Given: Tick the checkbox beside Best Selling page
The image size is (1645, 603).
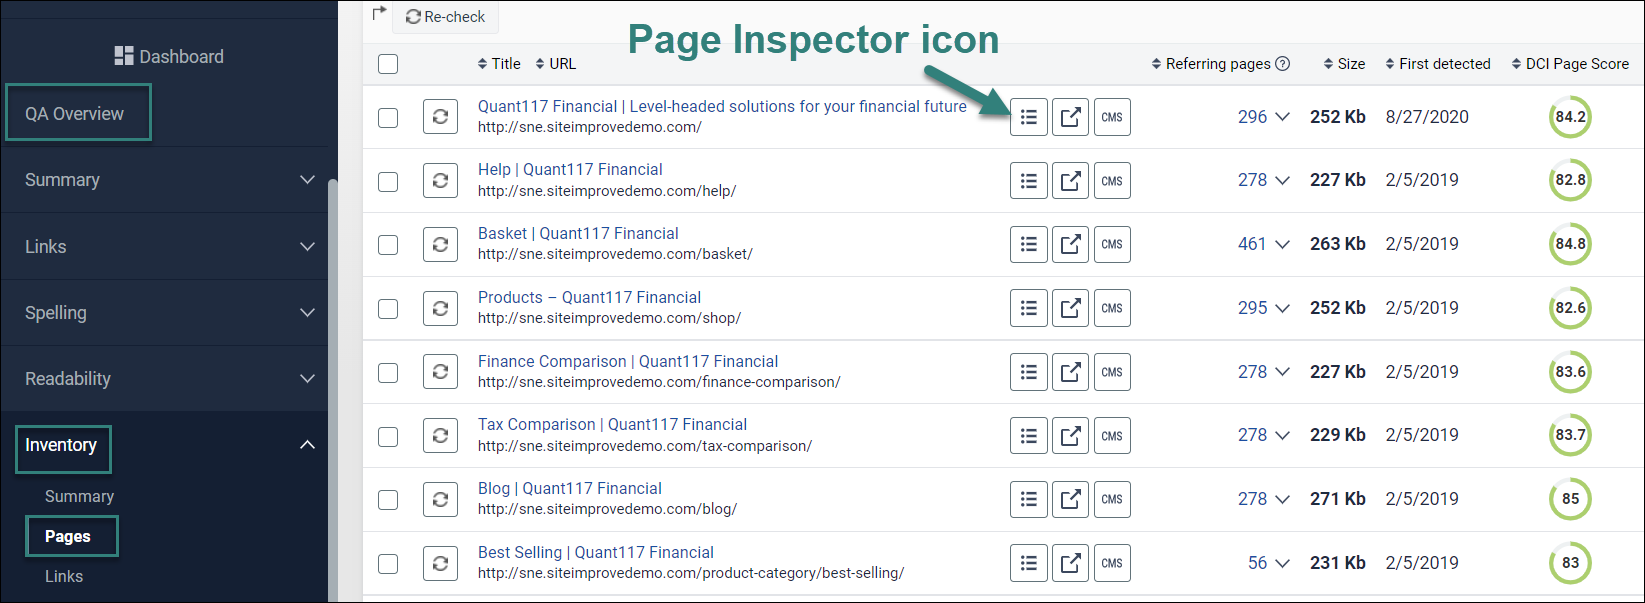Looking at the screenshot, I should coord(388,563).
